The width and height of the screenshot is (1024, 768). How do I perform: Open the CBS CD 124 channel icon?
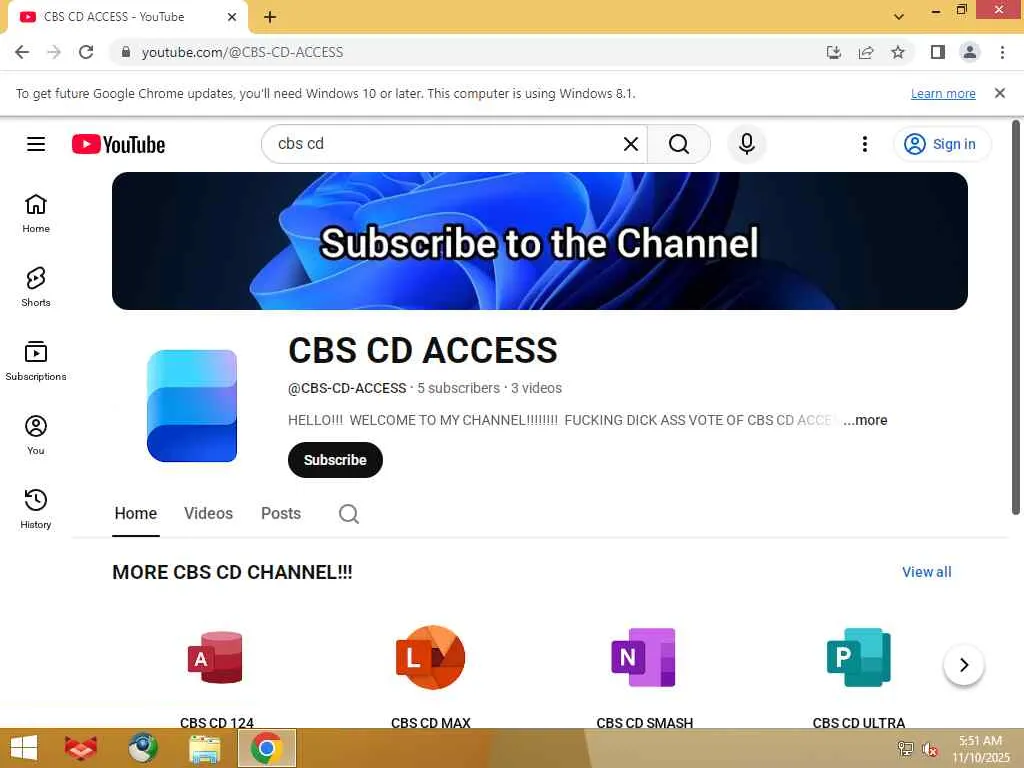click(216, 658)
